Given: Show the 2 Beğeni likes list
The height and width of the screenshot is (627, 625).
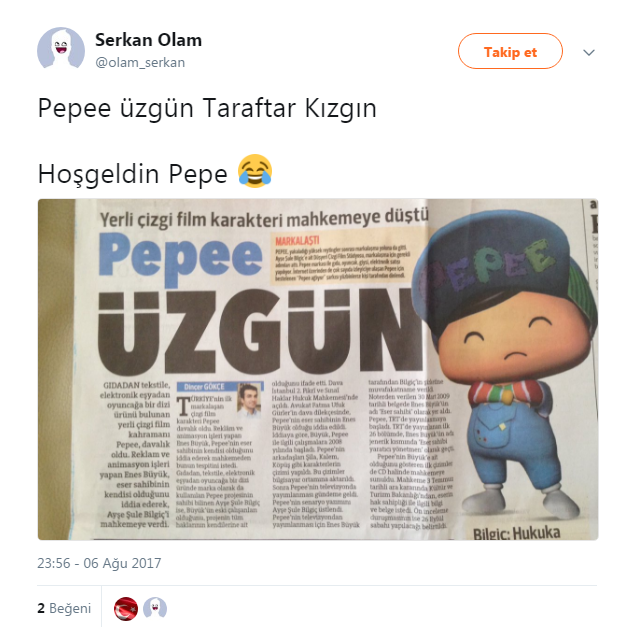Looking at the screenshot, I should pos(64,608).
